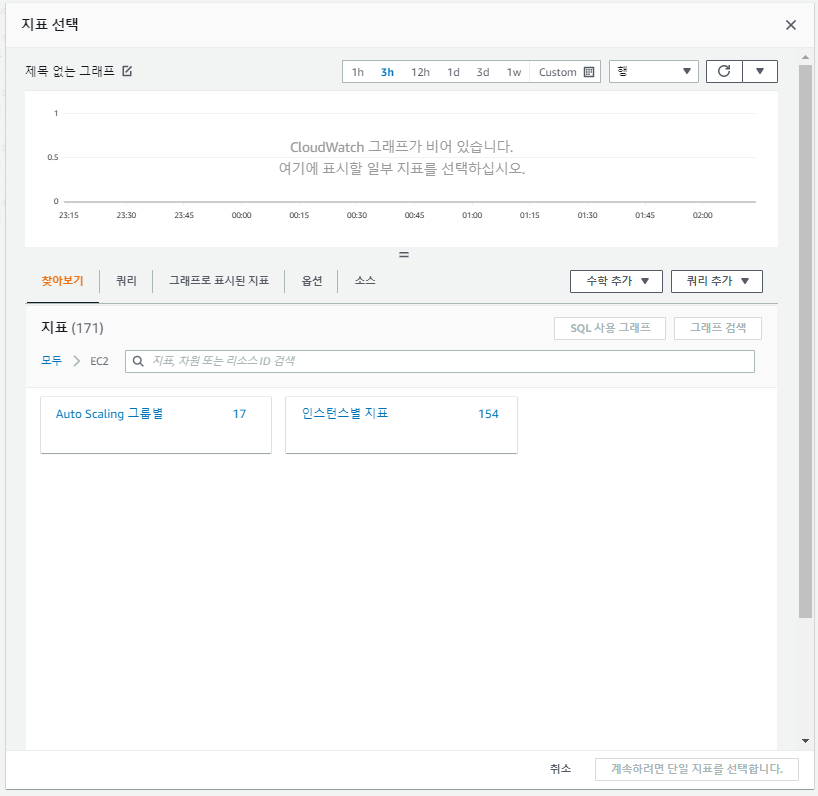
Task: Switch to the 옵션 tab
Action: click(x=312, y=281)
